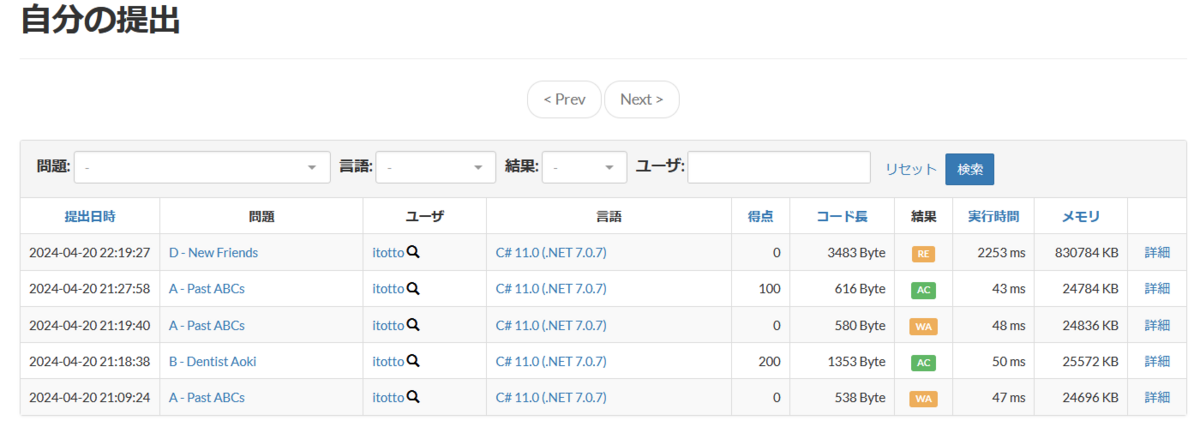Click the 25572 KB memory value
1200x427 pixels.
tap(1091, 361)
